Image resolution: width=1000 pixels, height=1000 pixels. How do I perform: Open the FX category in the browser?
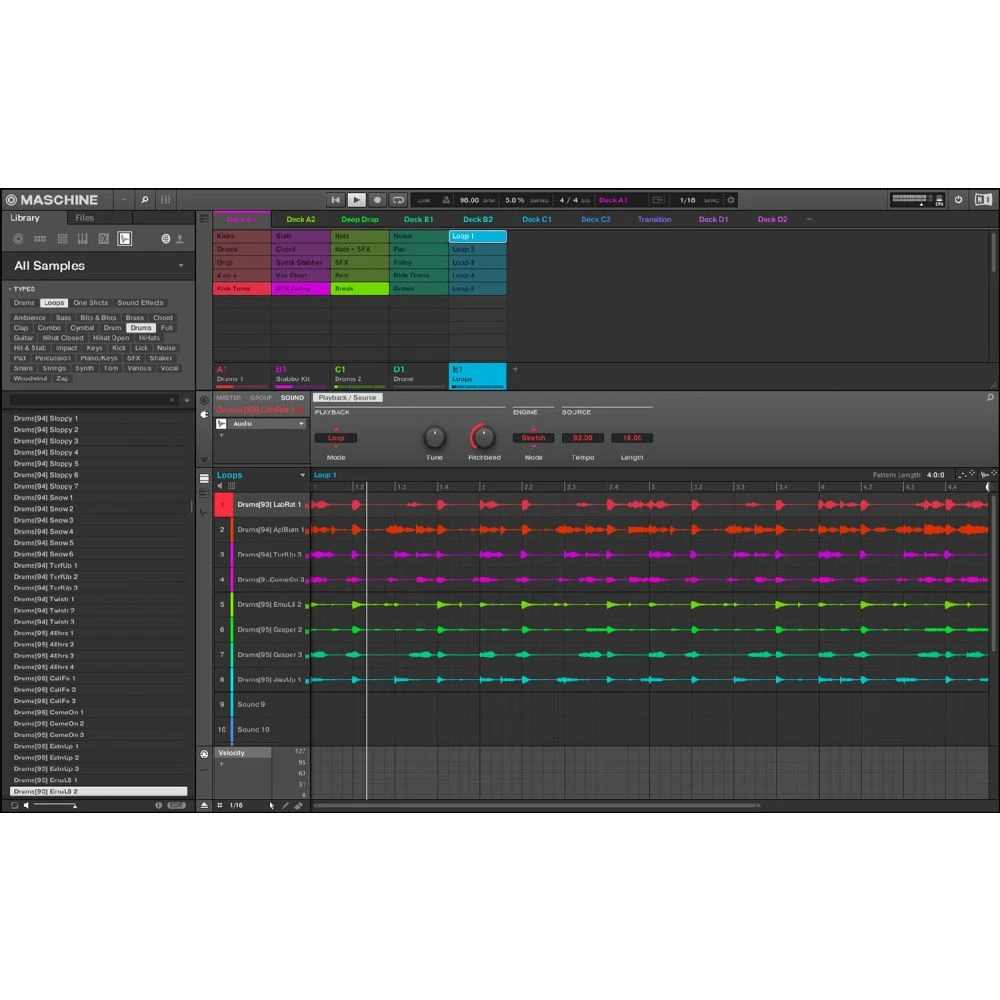[104, 238]
